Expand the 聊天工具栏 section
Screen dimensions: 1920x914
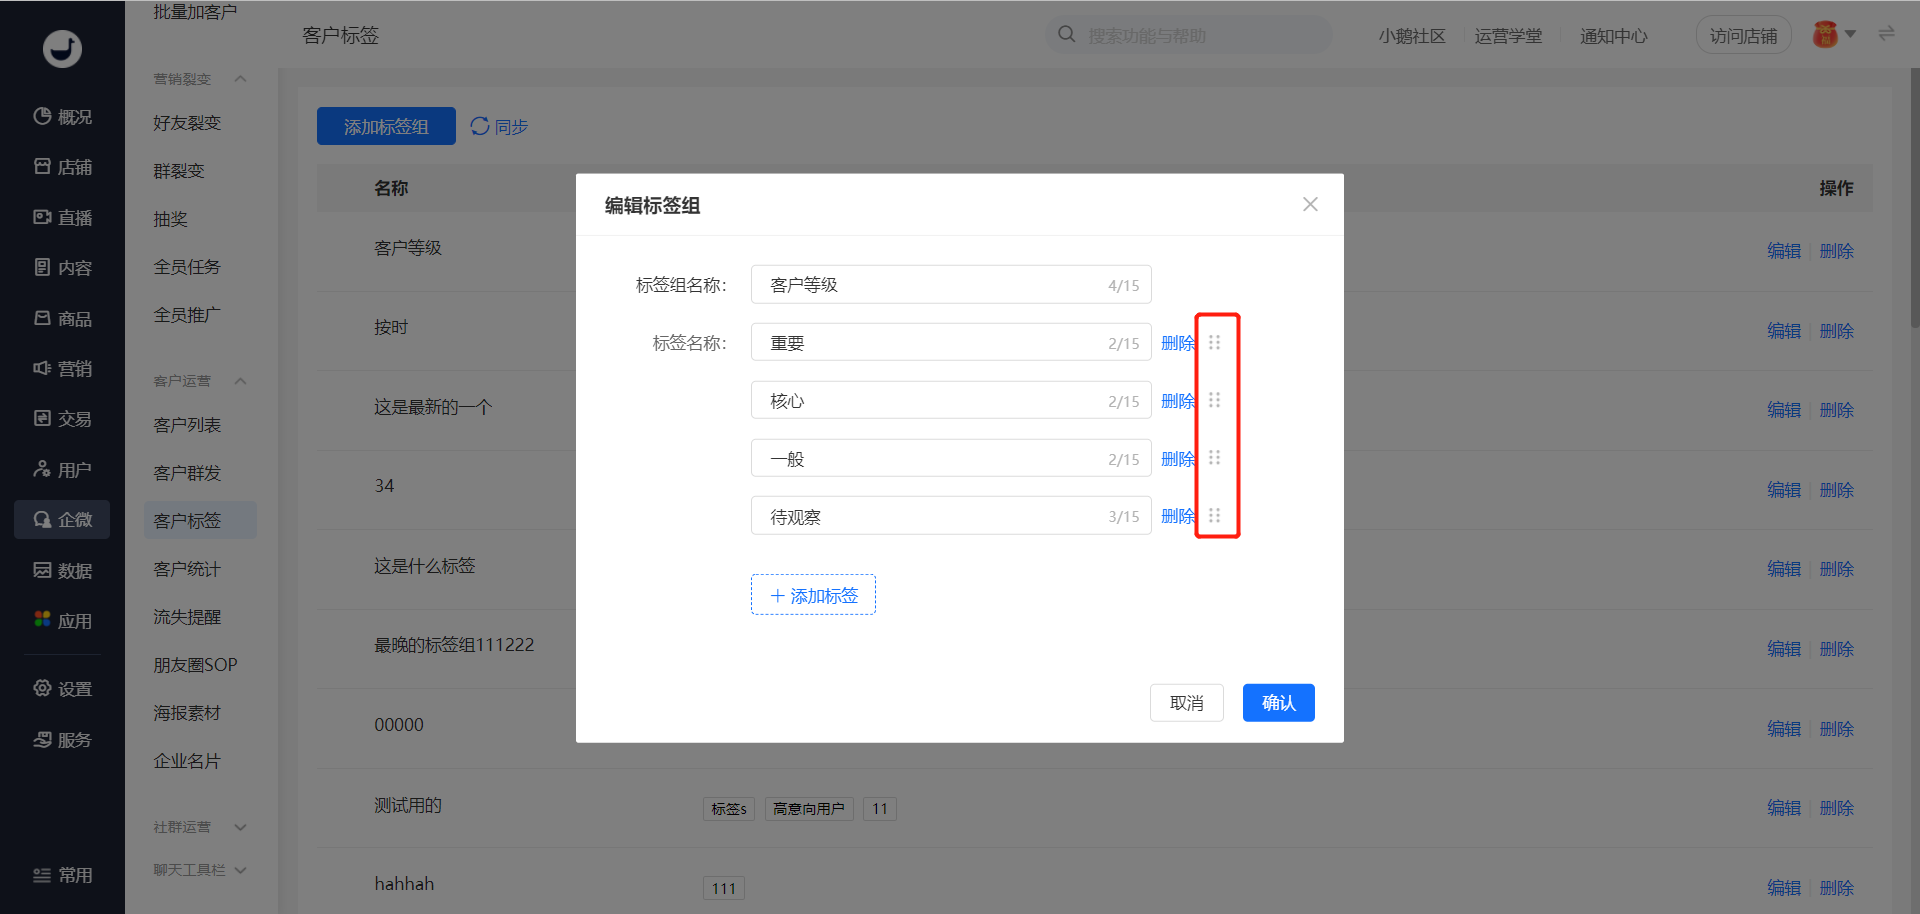240,870
